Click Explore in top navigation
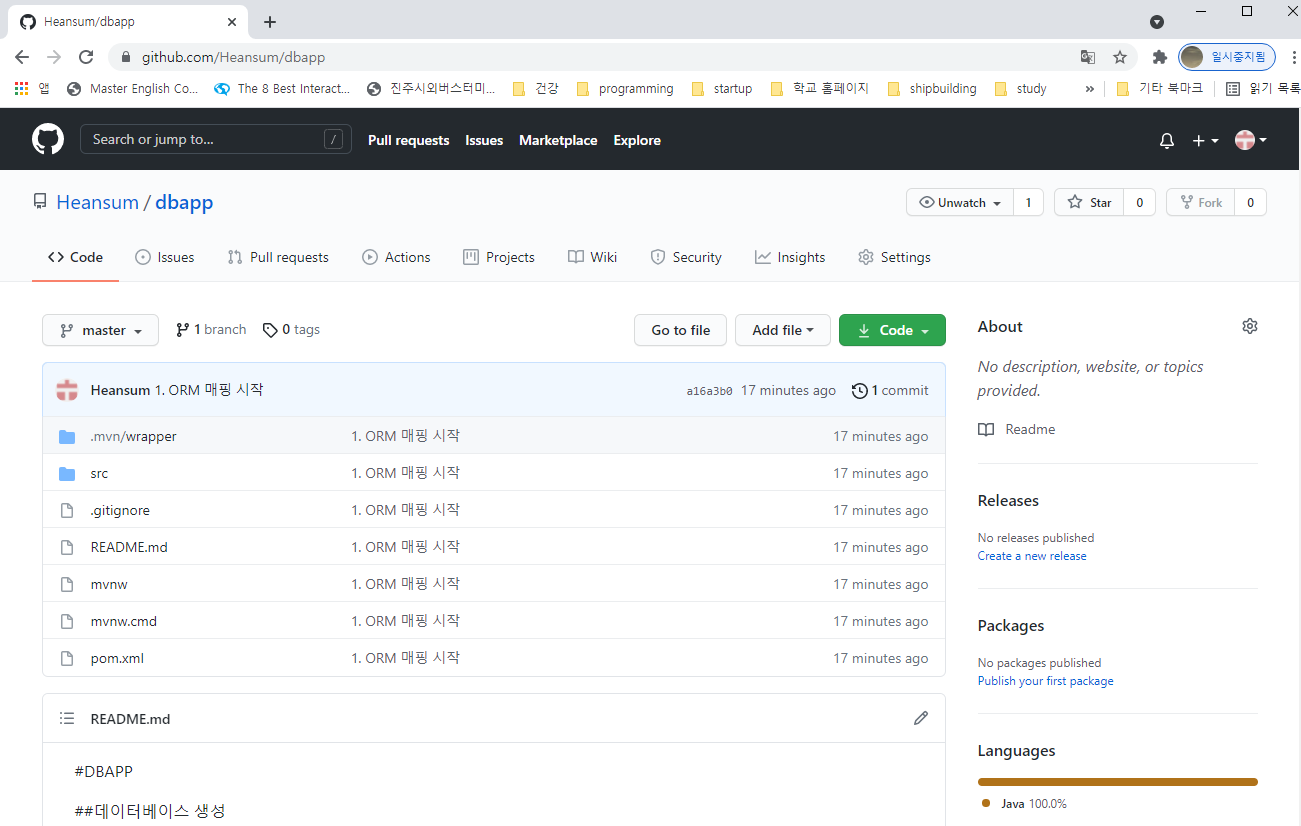This screenshot has width=1301, height=826. (637, 140)
